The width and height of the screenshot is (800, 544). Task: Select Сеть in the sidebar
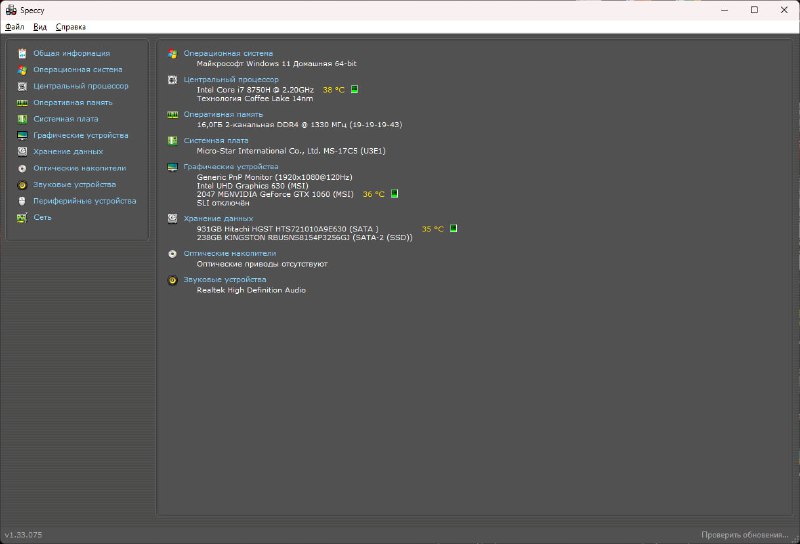[x=42, y=217]
